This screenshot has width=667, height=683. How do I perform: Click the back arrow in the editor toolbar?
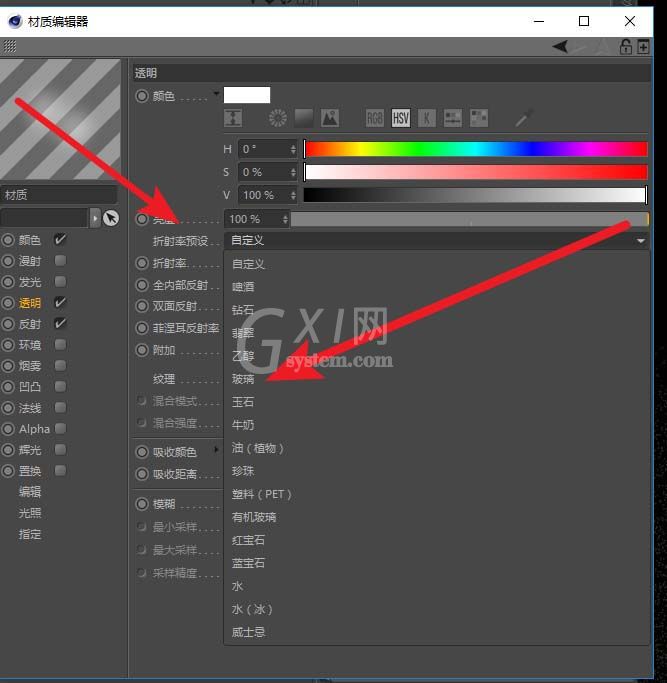[x=560, y=46]
